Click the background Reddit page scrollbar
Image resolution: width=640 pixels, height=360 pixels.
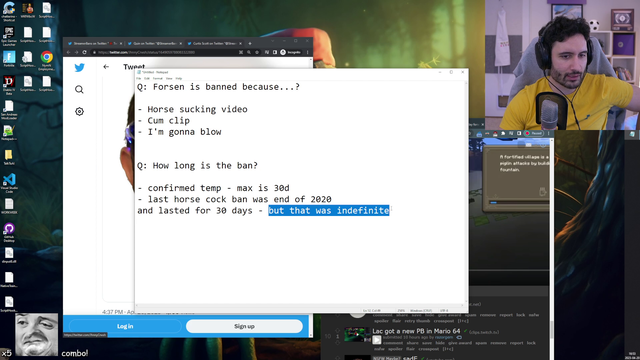click(x=551, y=329)
